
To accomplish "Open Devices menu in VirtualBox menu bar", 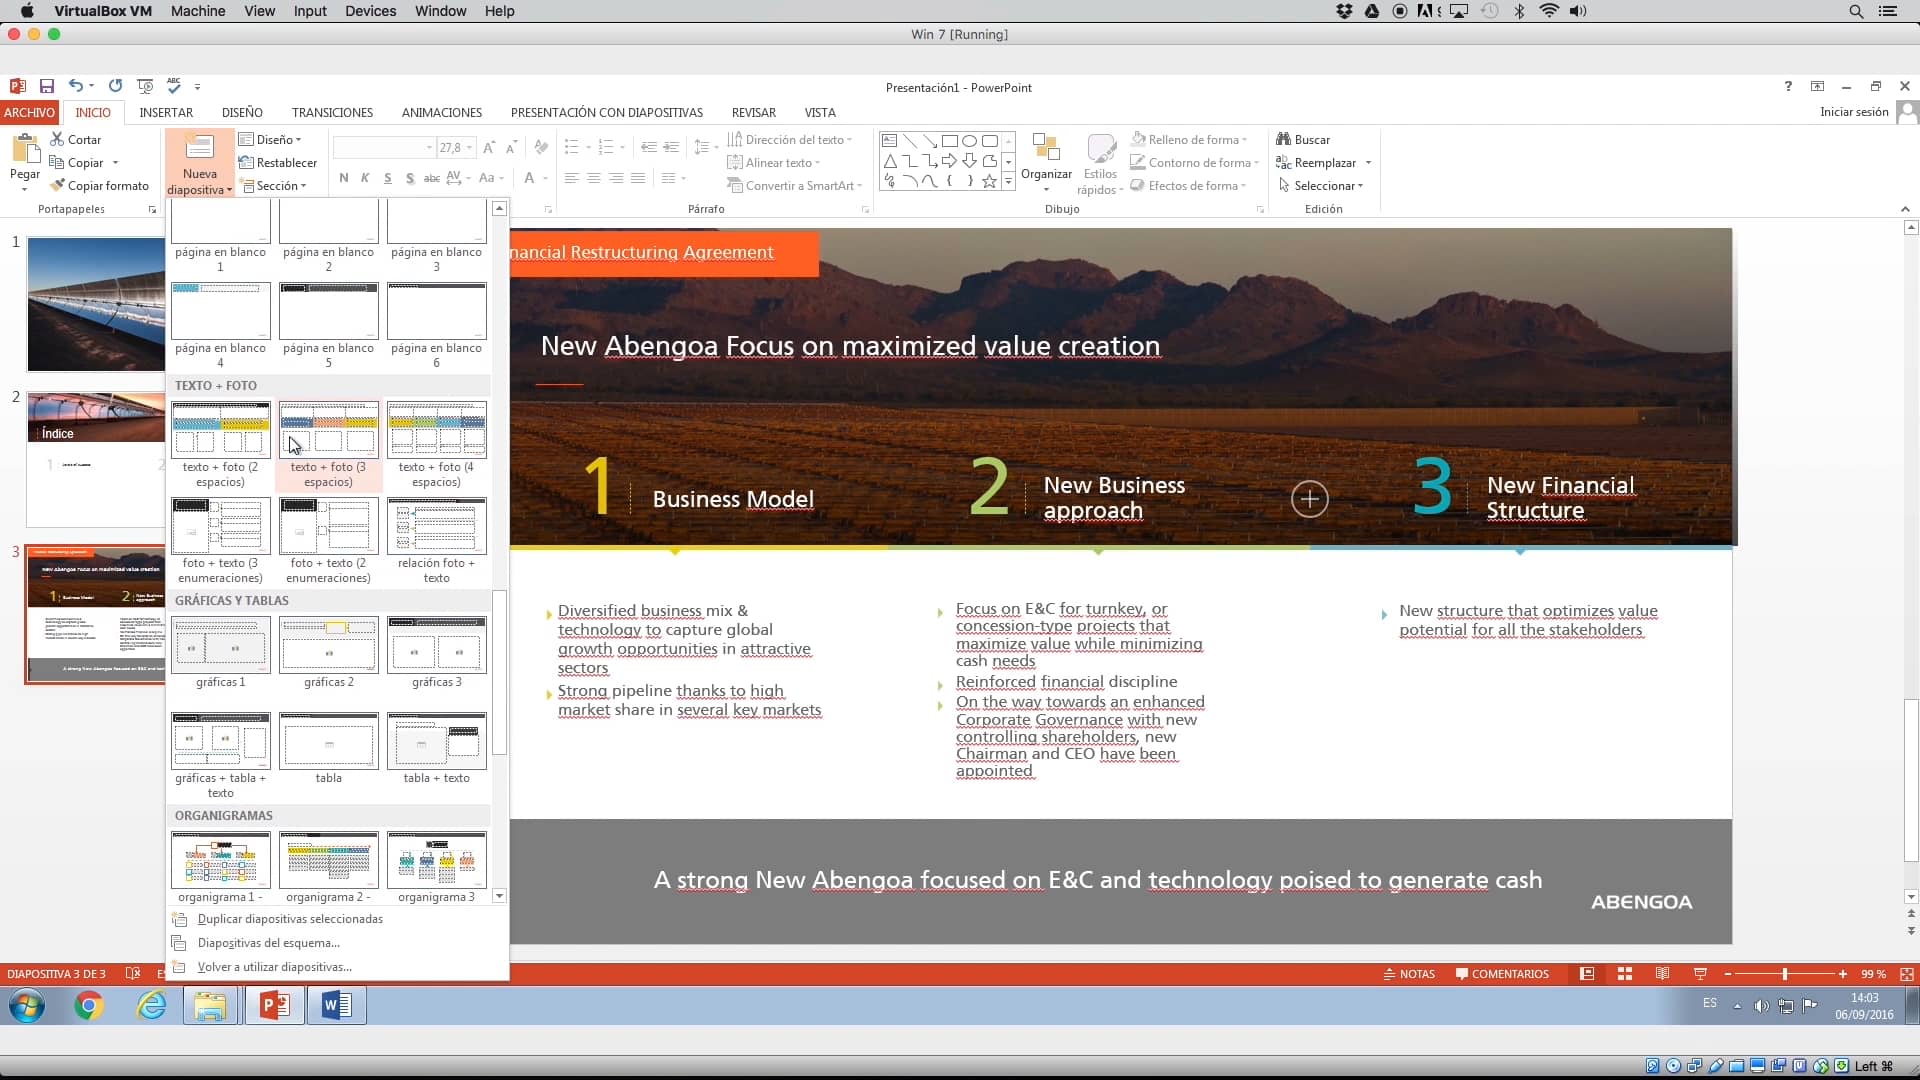I will pos(370,11).
